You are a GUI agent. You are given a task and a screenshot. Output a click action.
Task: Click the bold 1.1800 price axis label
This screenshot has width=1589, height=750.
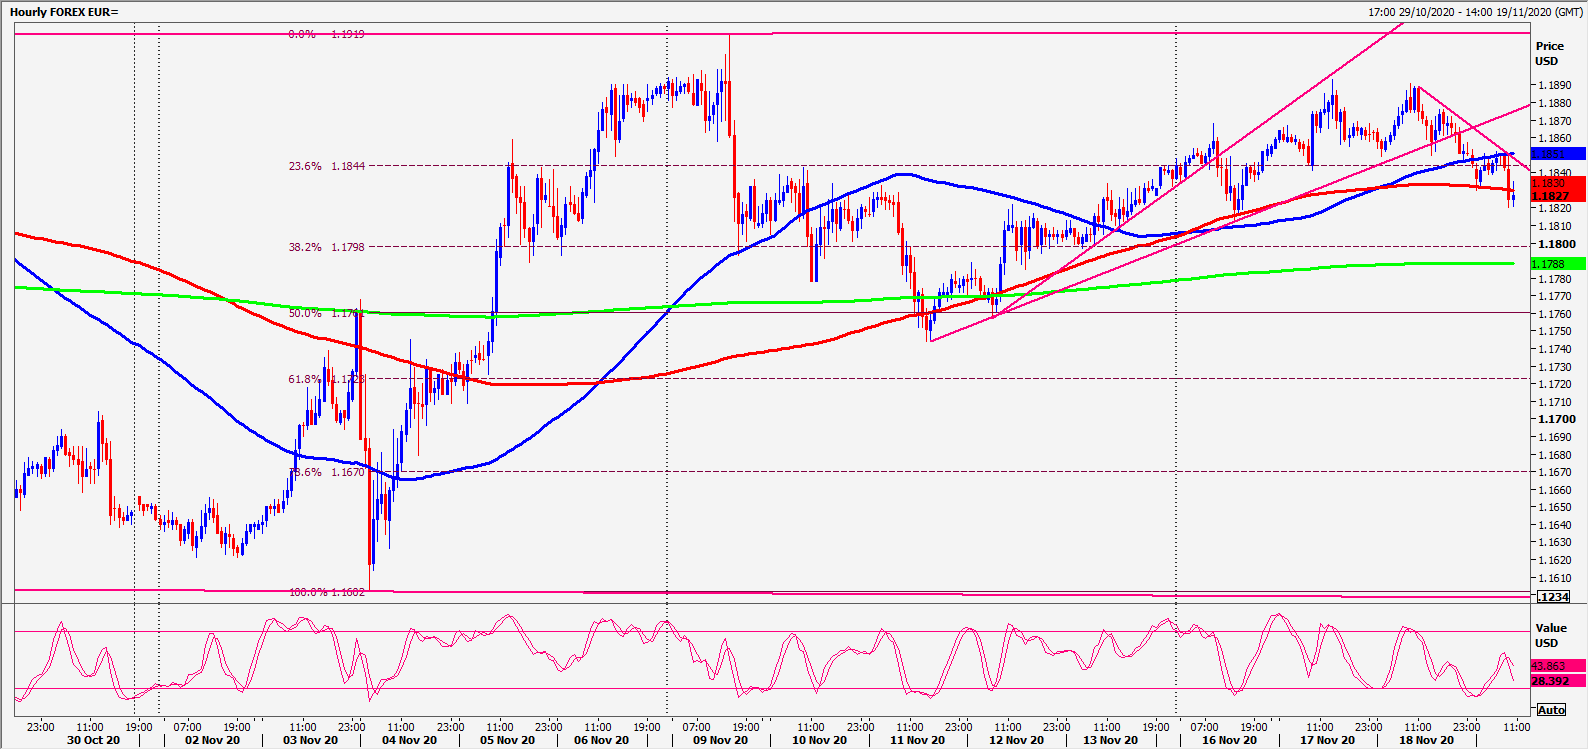point(1556,244)
